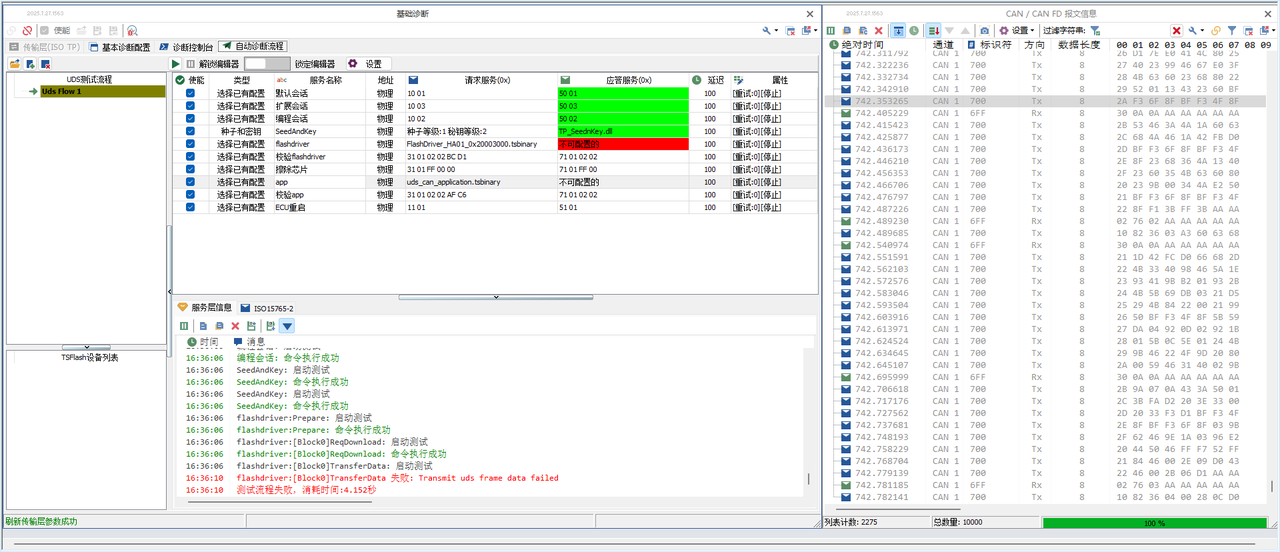
Task: Start the auto diagnostic flow with play button
Action: [x=176, y=64]
